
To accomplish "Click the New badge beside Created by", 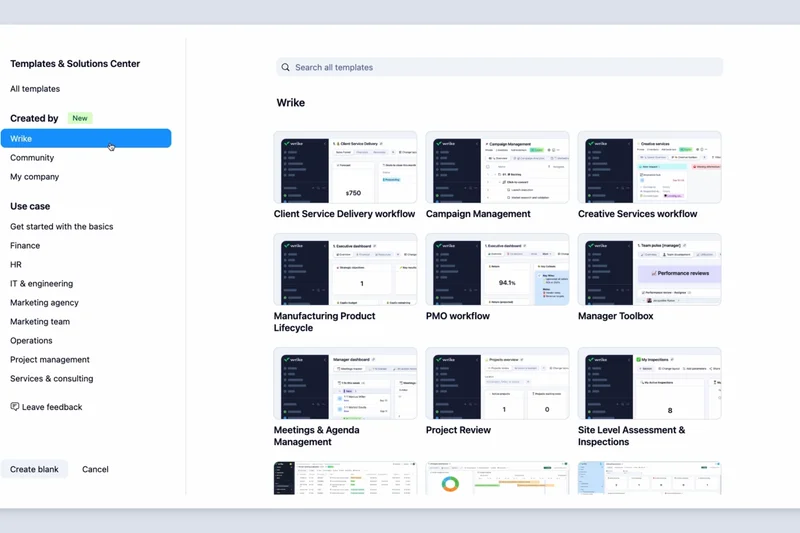I will tap(80, 118).
